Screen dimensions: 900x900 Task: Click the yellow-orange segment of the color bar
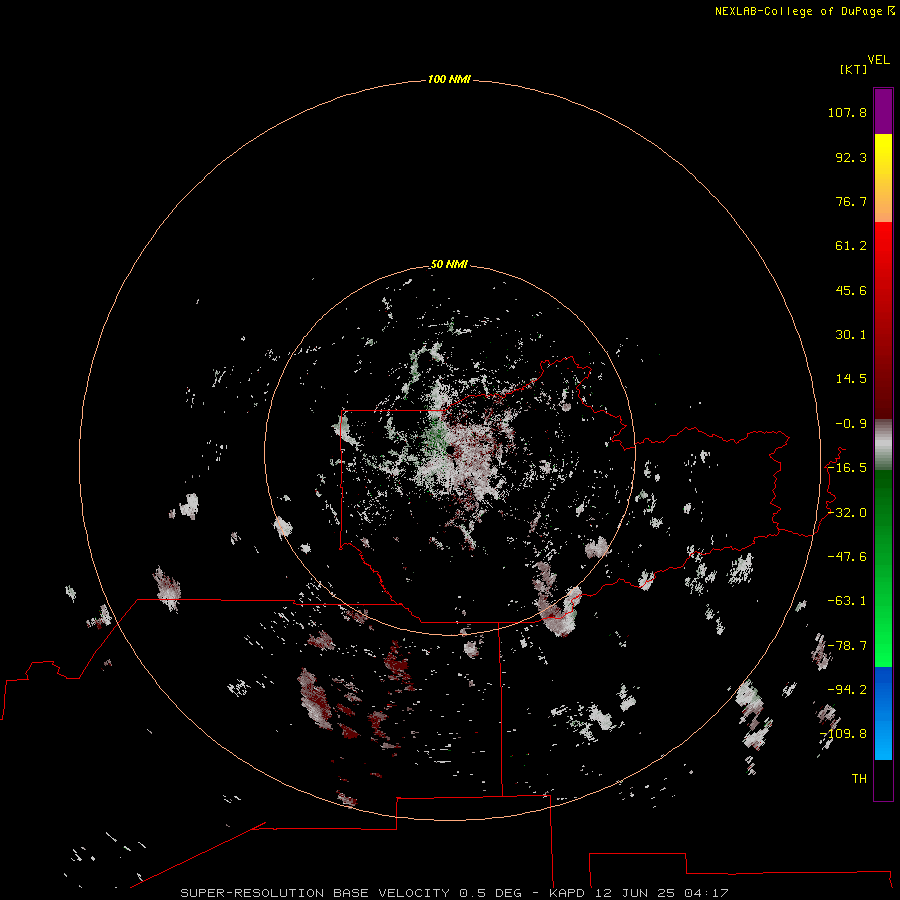point(883,178)
